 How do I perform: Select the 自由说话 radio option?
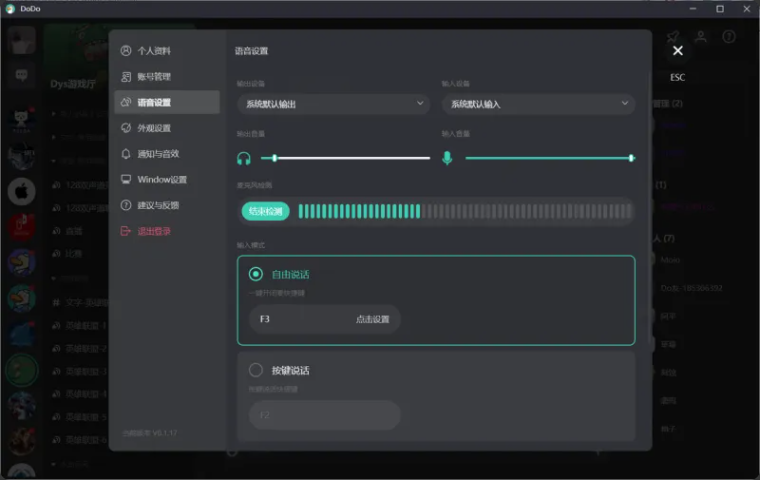click(255, 274)
